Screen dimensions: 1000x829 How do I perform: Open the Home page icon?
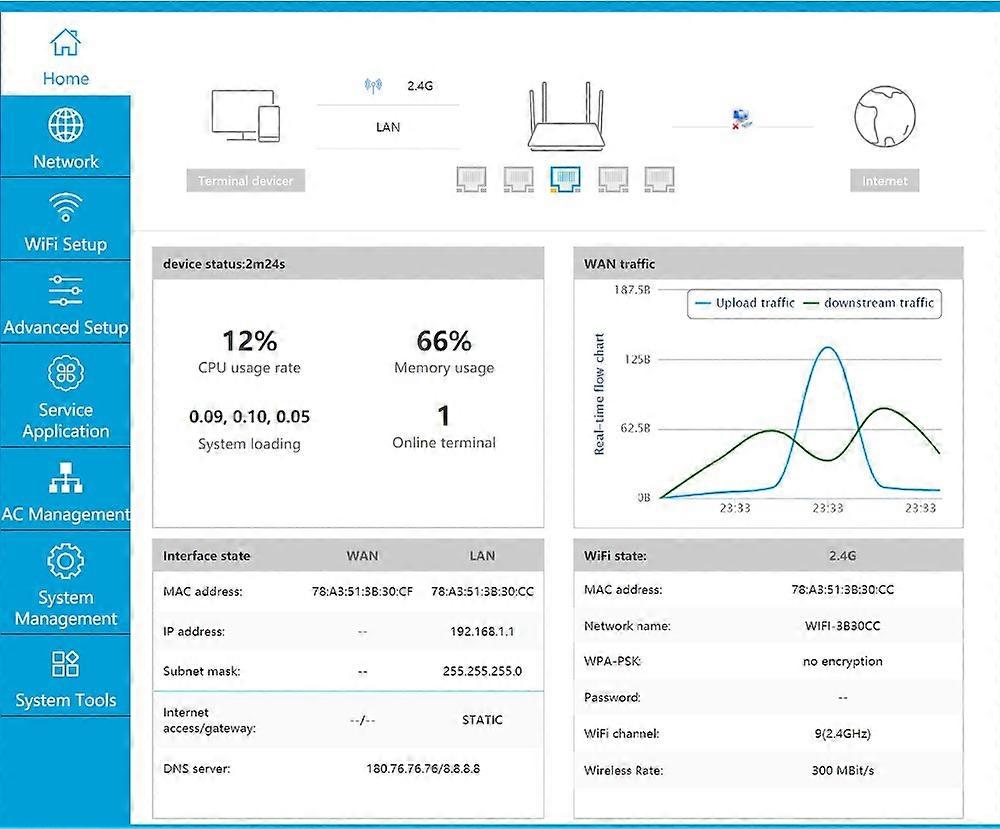pyautogui.click(x=65, y=43)
